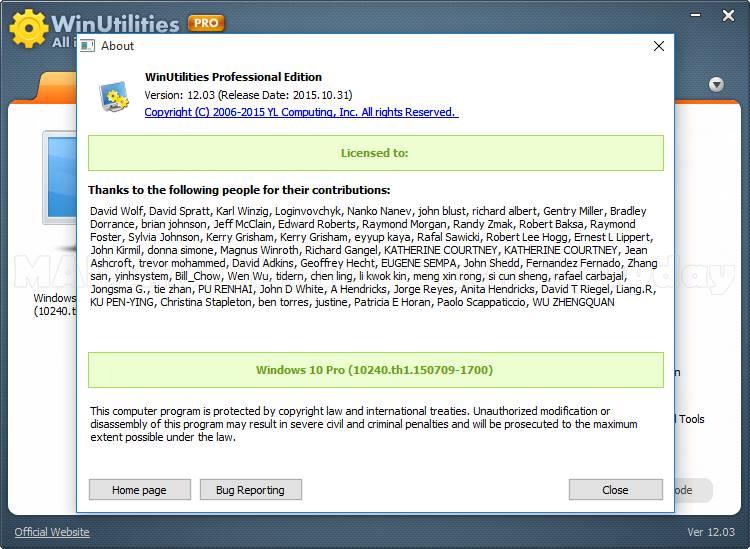Click the About title text
Viewport: 750px width, 549px height.
click(x=117, y=46)
